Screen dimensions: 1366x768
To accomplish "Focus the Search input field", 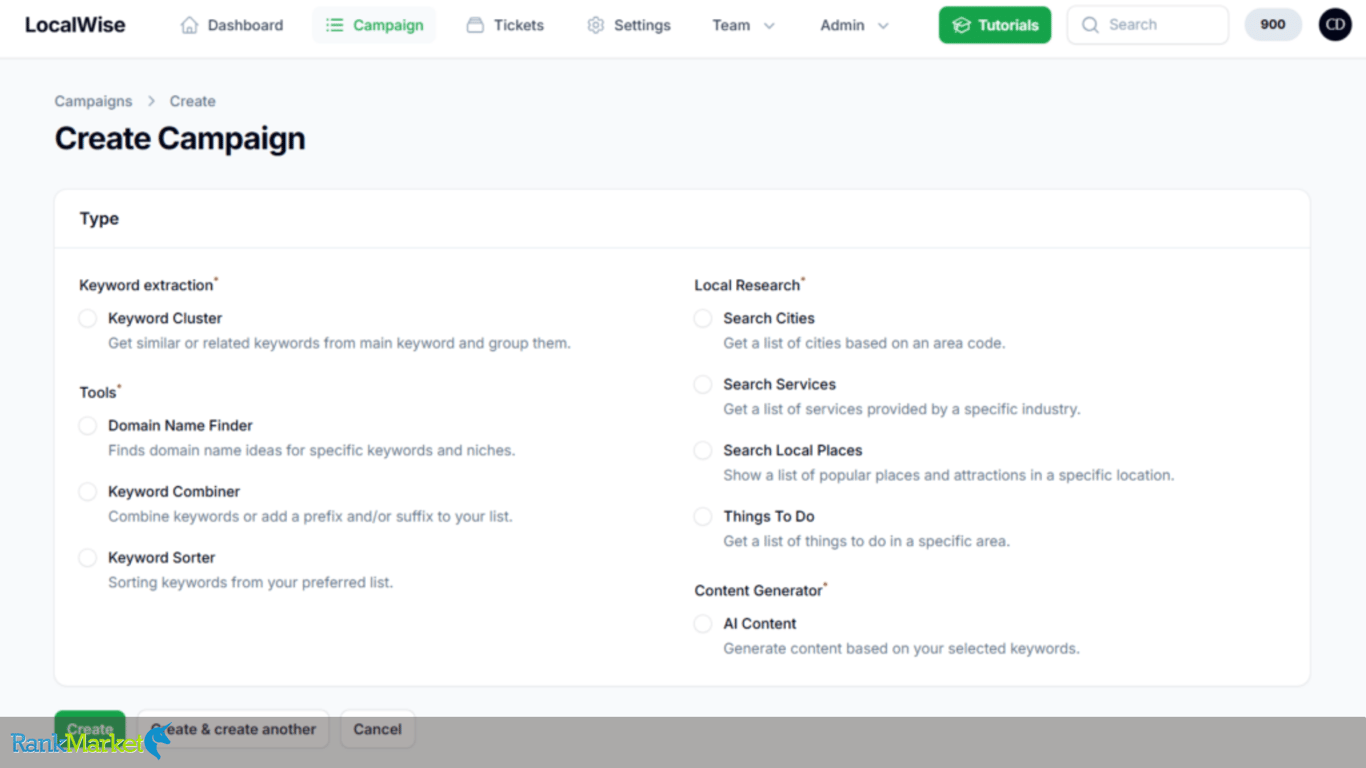I will (x=1148, y=25).
